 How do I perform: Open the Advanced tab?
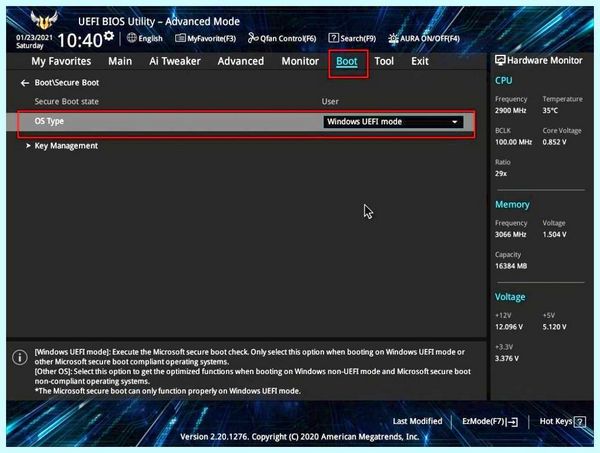tap(241, 61)
